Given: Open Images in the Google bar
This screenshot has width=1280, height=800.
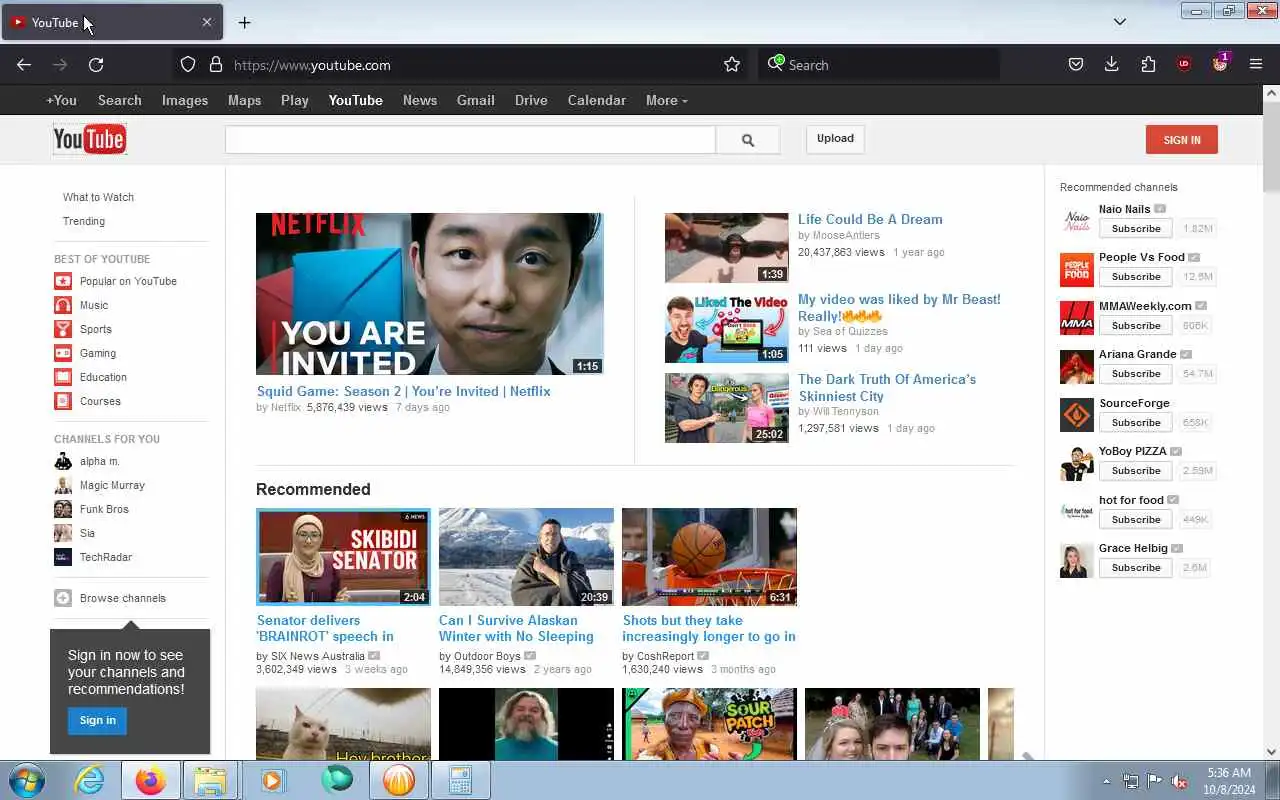Looking at the screenshot, I should (185, 100).
